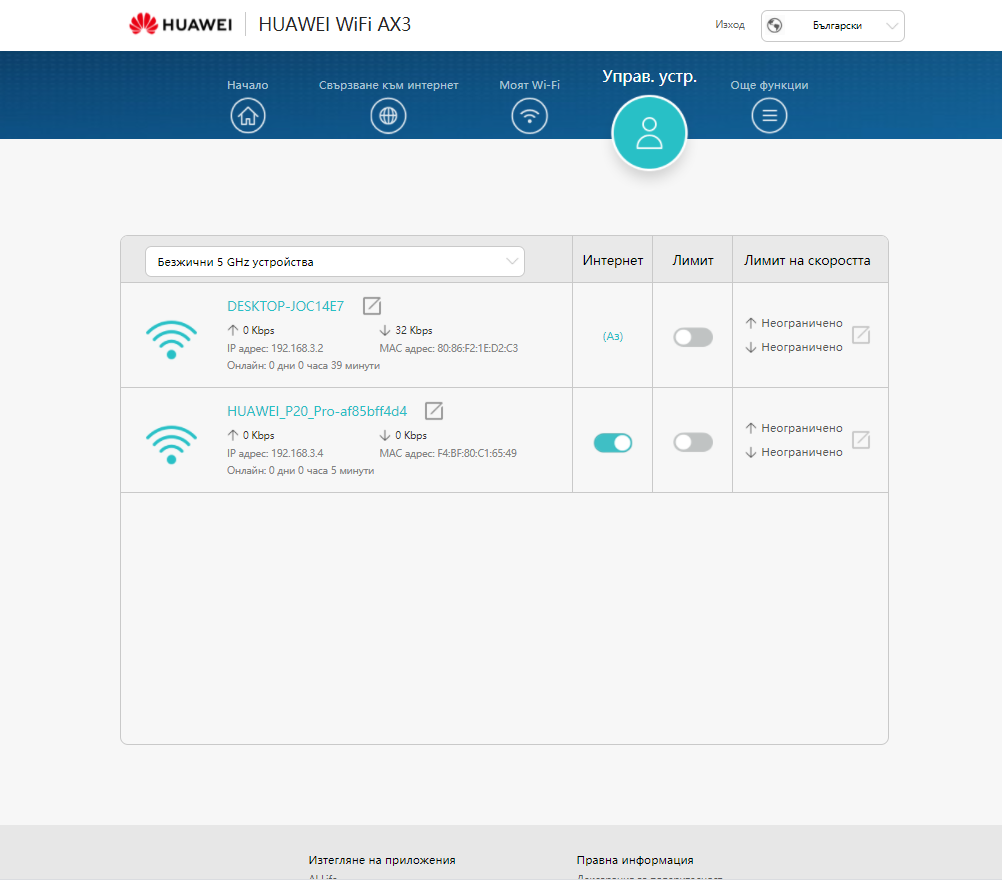Click the Huawei logo
This screenshot has width=1002, height=881.
click(x=180, y=24)
